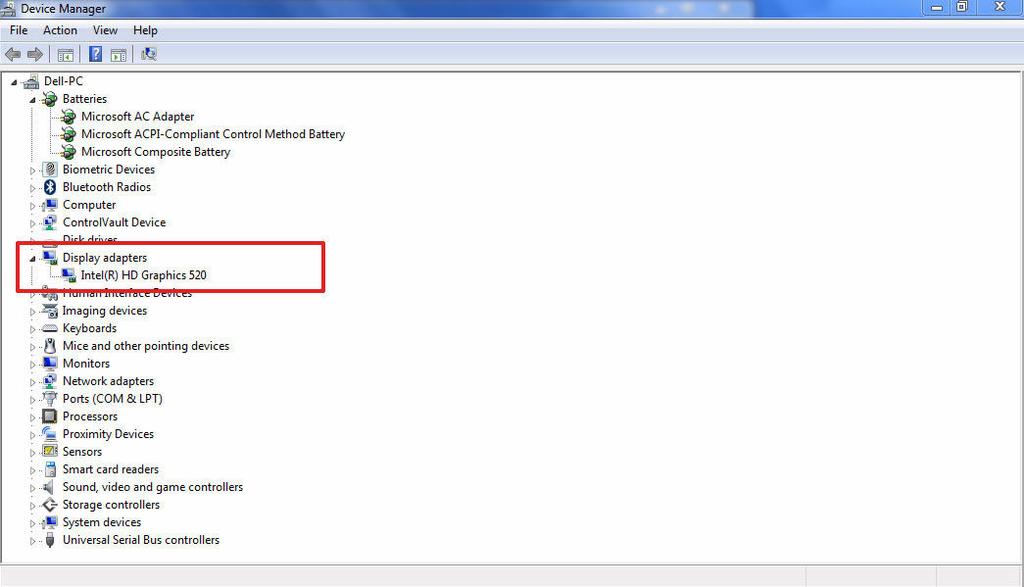The image size is (1024, 587).
Task: Click the Sensors icon
Action: pos(50,451)
